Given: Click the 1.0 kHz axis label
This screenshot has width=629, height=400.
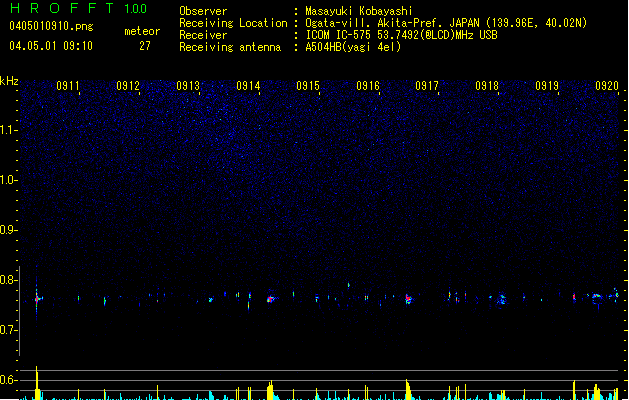Looking at the screenshot, I should tap(8, 180).
